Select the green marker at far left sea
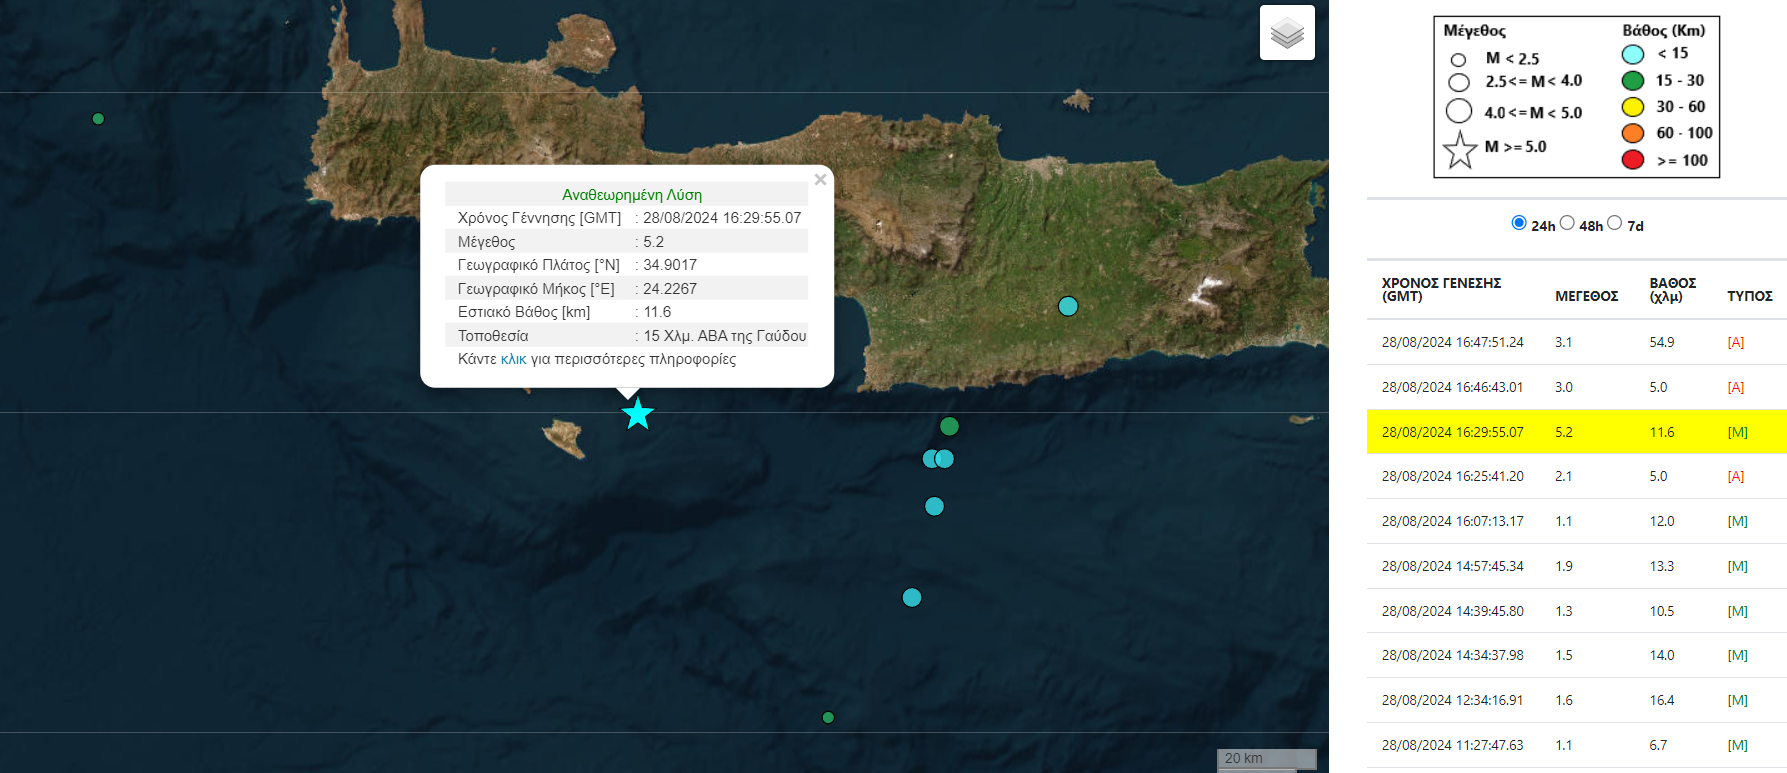The width and height of the screenshot is (1787, 773). click(x=98, y=119)
